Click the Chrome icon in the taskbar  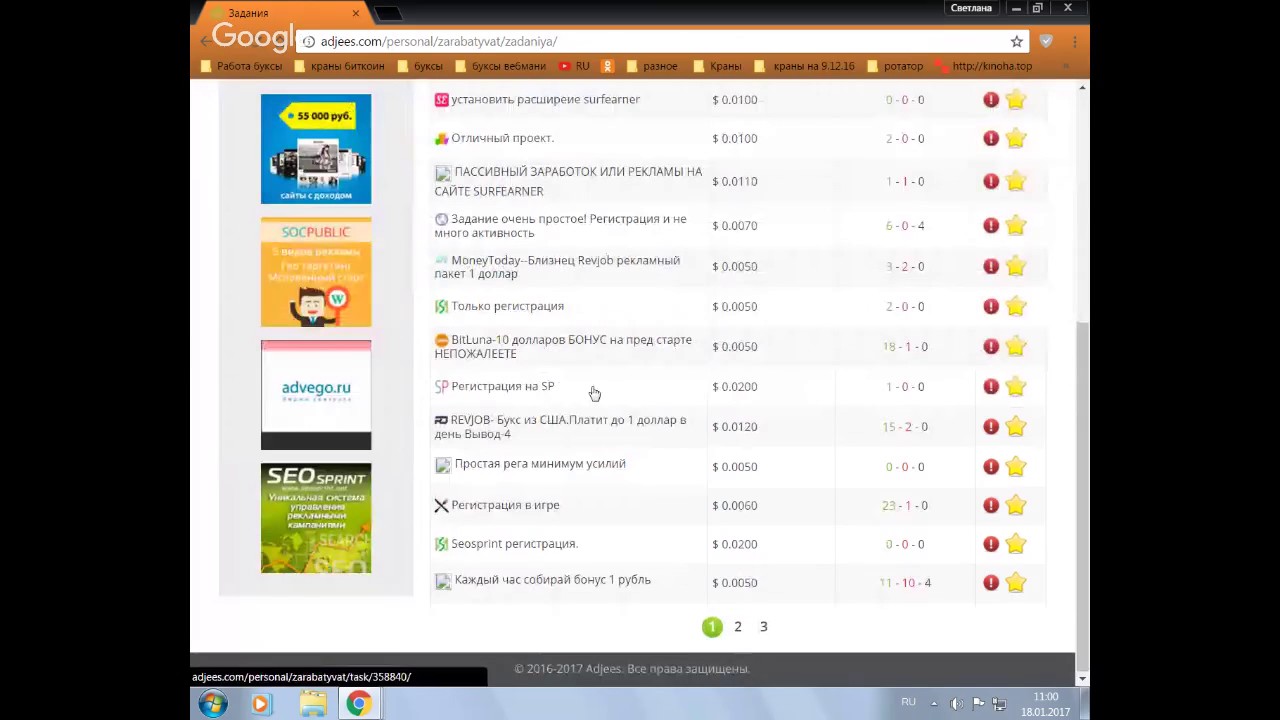359,704
